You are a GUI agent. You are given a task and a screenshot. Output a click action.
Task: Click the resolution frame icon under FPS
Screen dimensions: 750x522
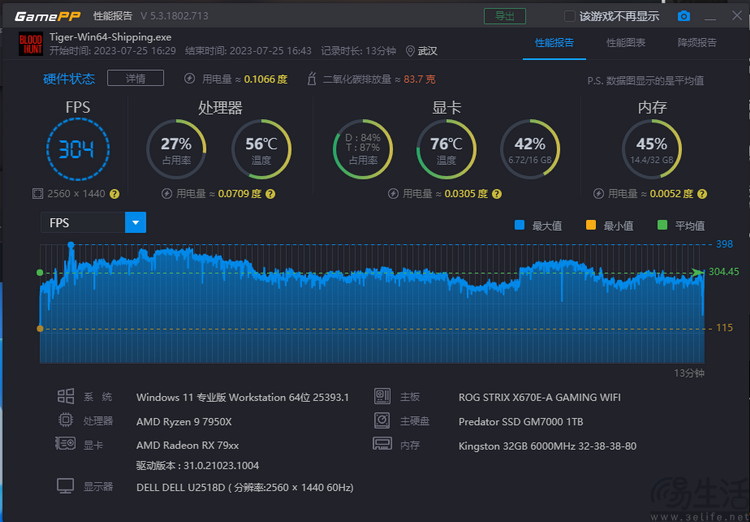coord(37,194)
